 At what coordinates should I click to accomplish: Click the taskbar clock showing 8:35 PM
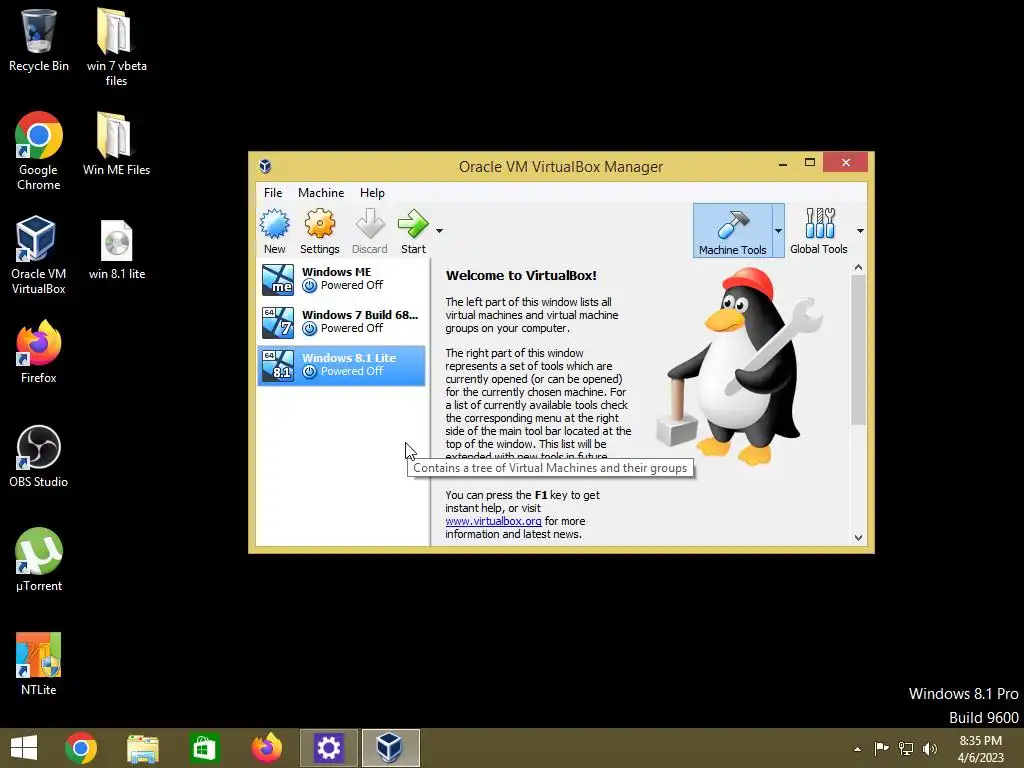[x=980, y=749]
